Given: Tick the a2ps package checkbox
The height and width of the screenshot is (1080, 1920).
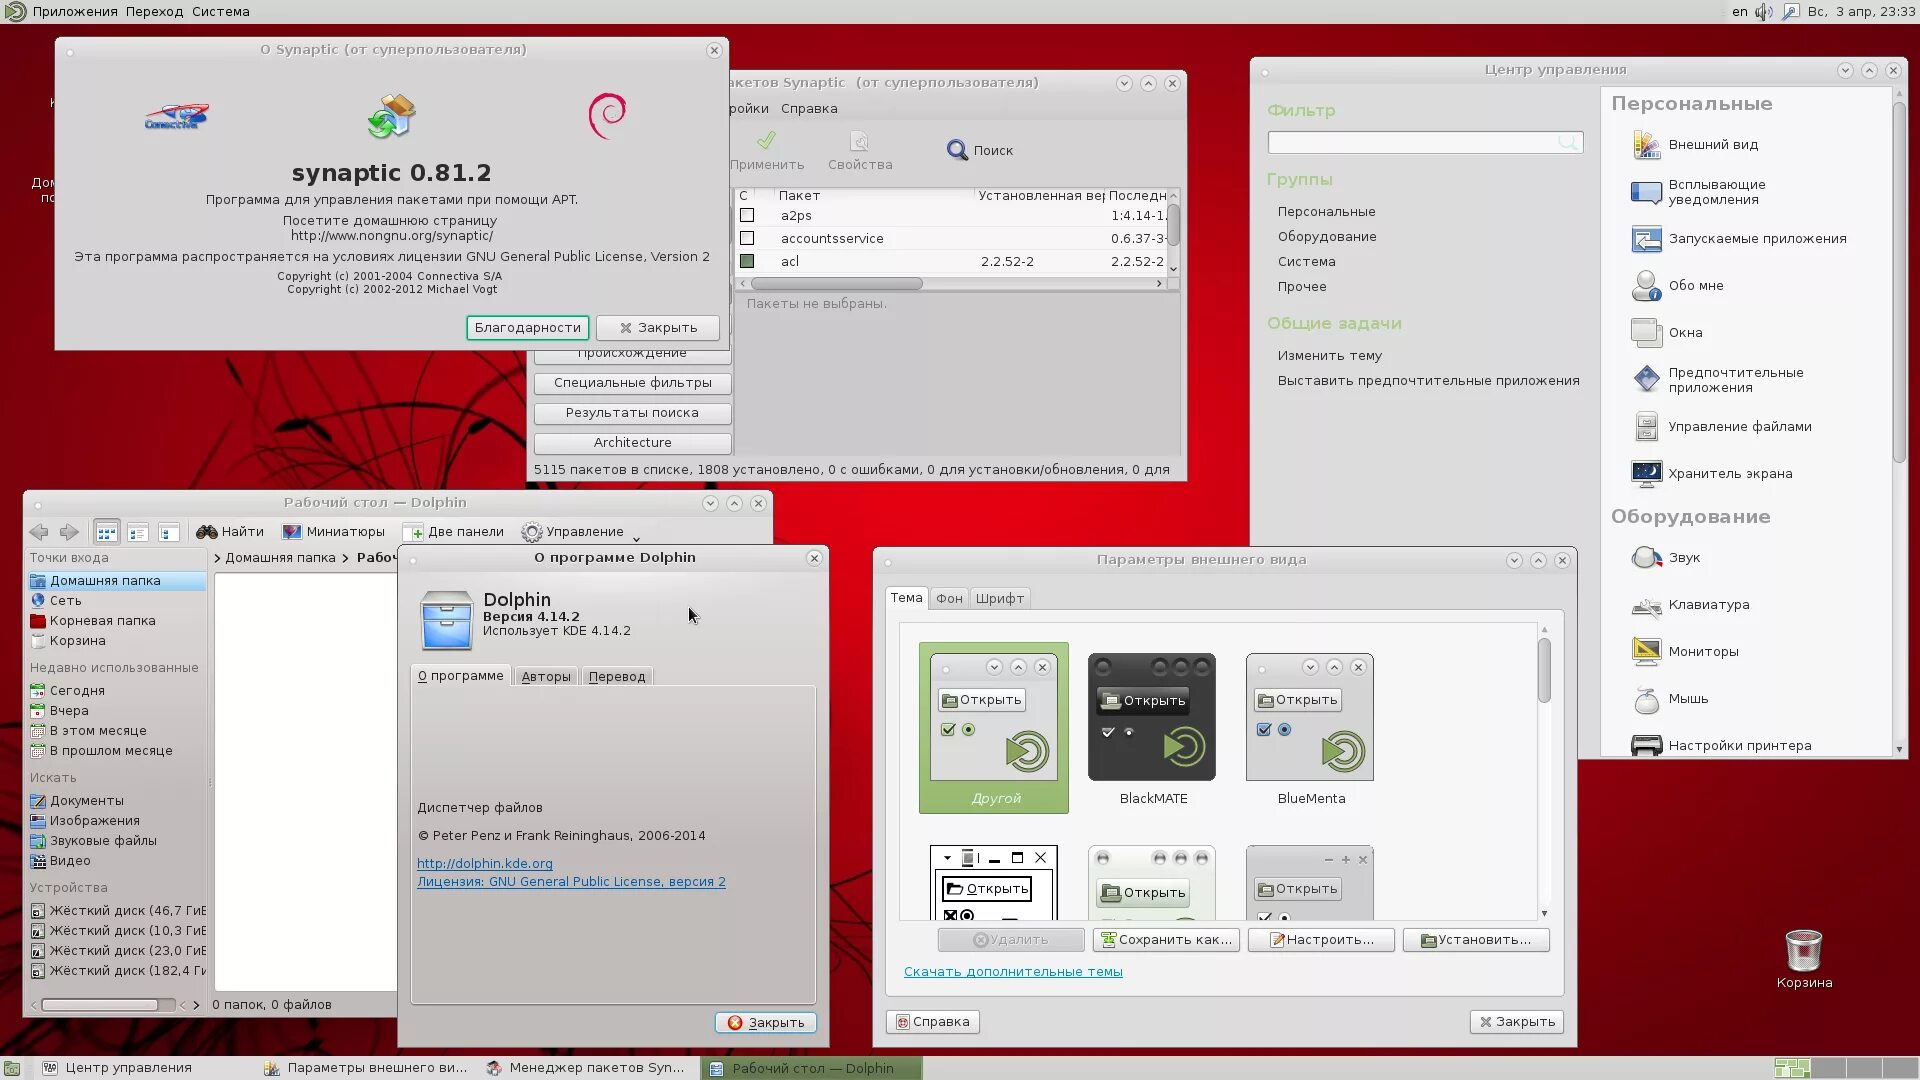Looking at the screenshot, I should [x=747, y=216].
